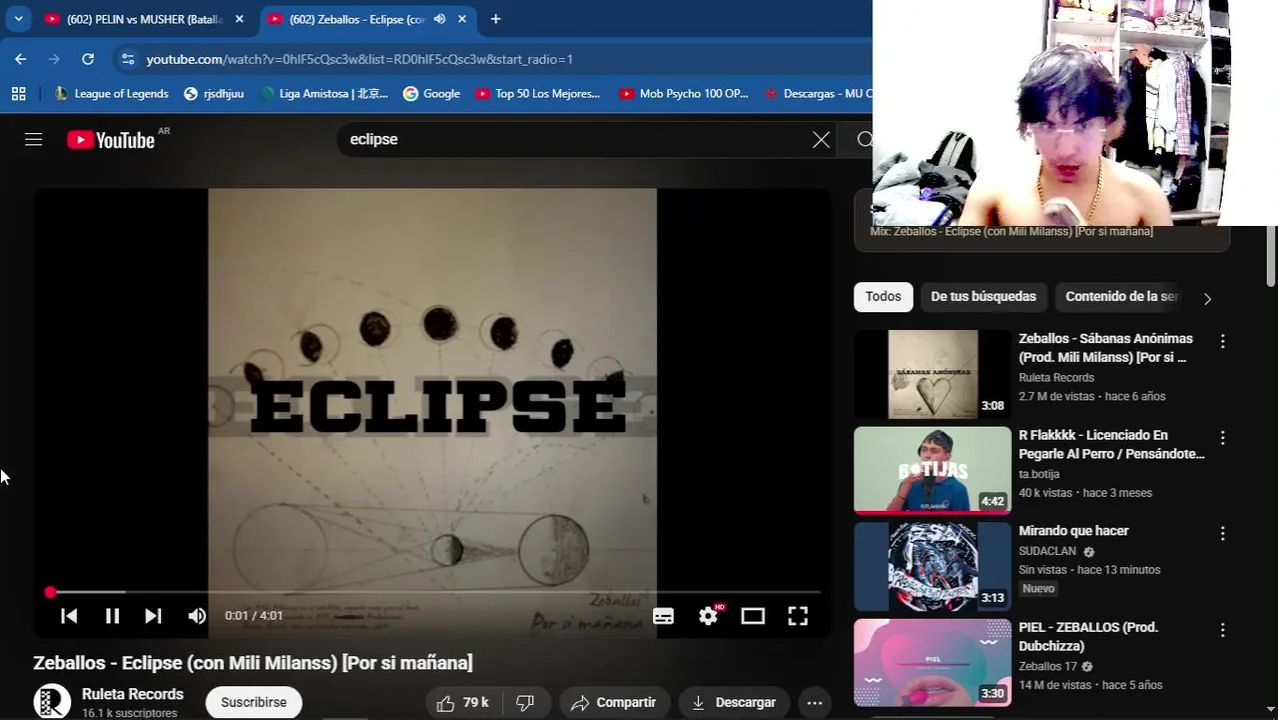This screenshot has height=720, width=1278.
Task: Reload the current page
Action: coord(88,59)
